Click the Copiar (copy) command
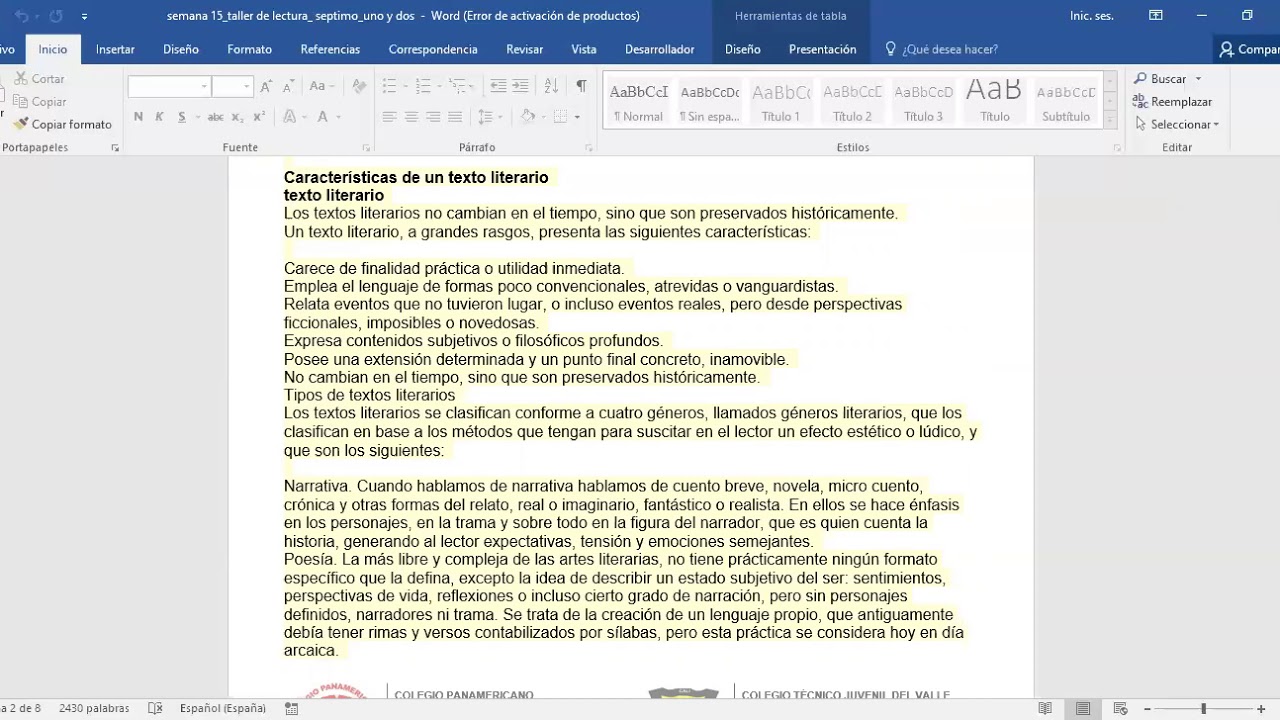The height and width of the screenshot is (720, 1280). 40,101
